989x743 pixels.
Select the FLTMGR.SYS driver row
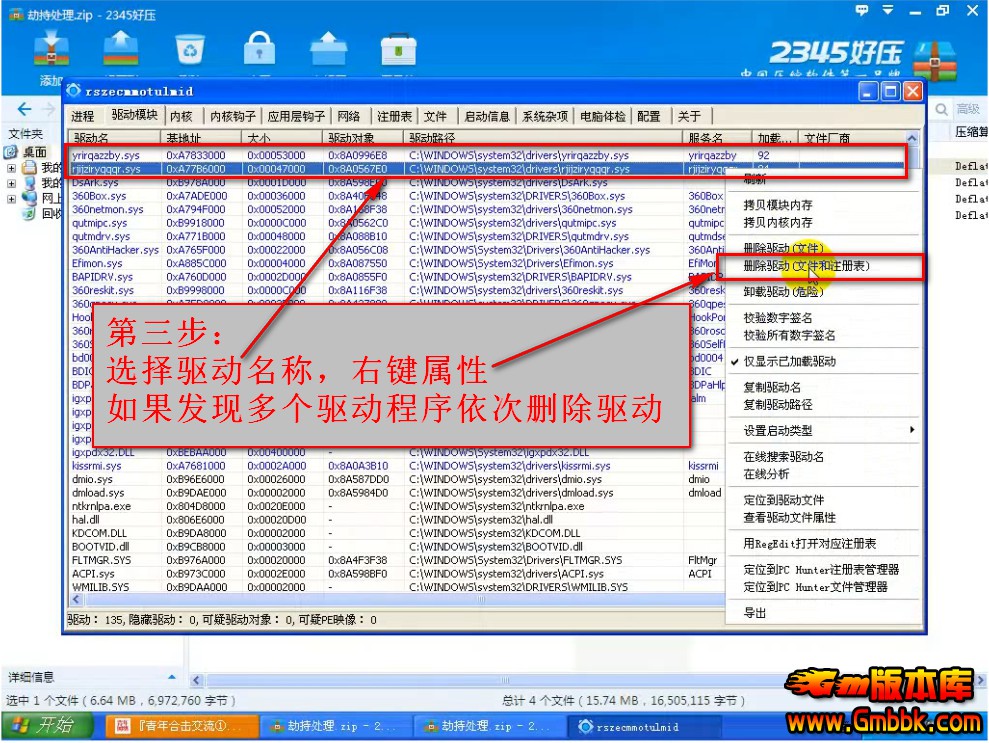[397, 560]
